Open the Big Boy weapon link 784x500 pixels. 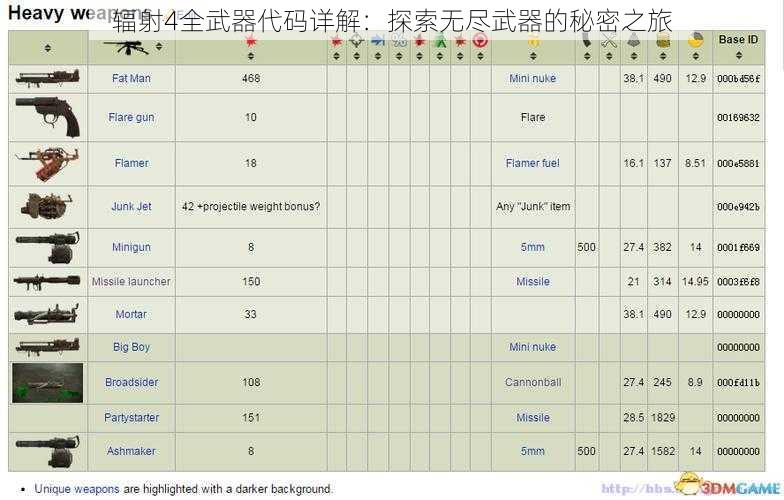132,347
